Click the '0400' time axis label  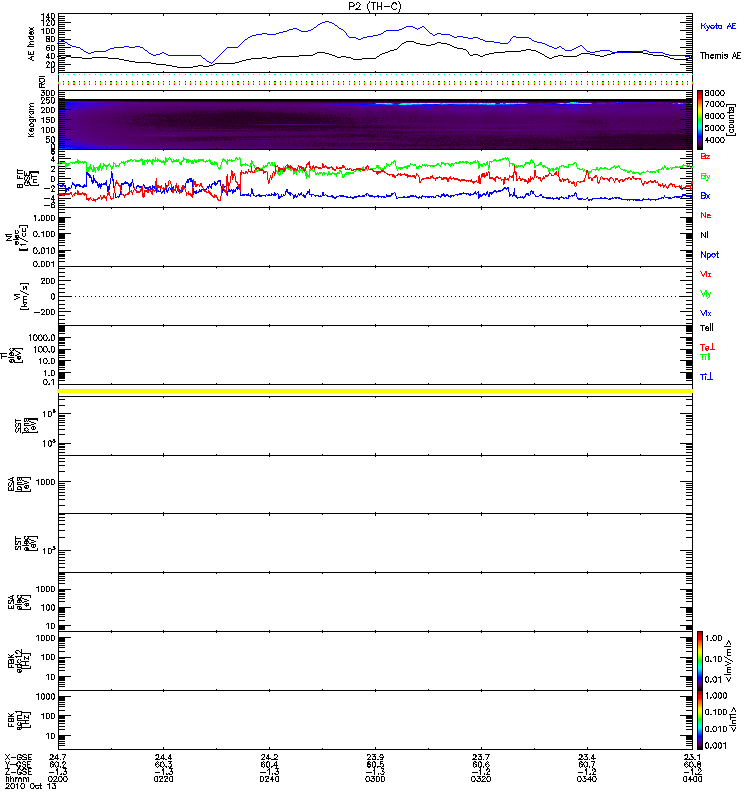point(692,779)
